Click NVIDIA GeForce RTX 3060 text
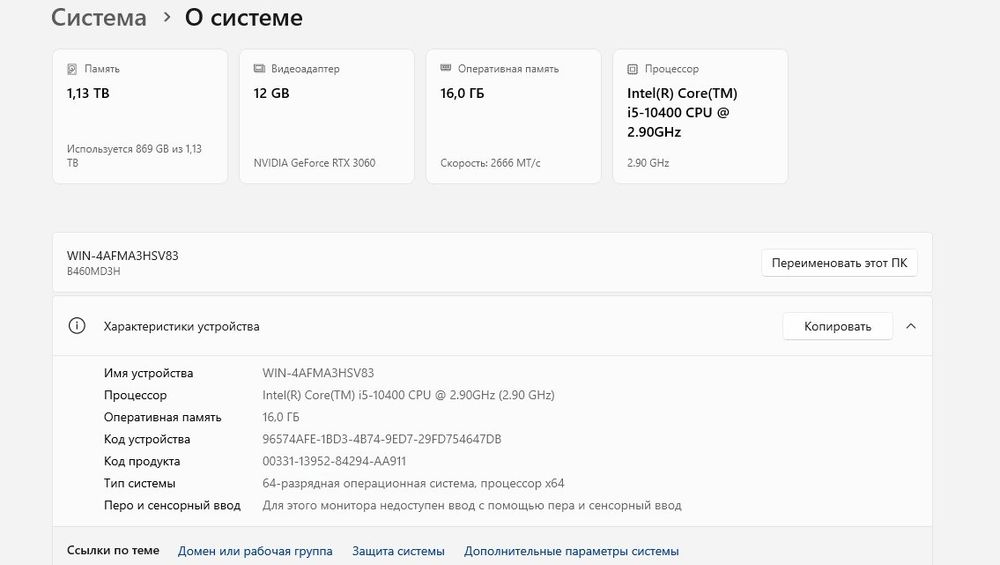 [314, 163]
